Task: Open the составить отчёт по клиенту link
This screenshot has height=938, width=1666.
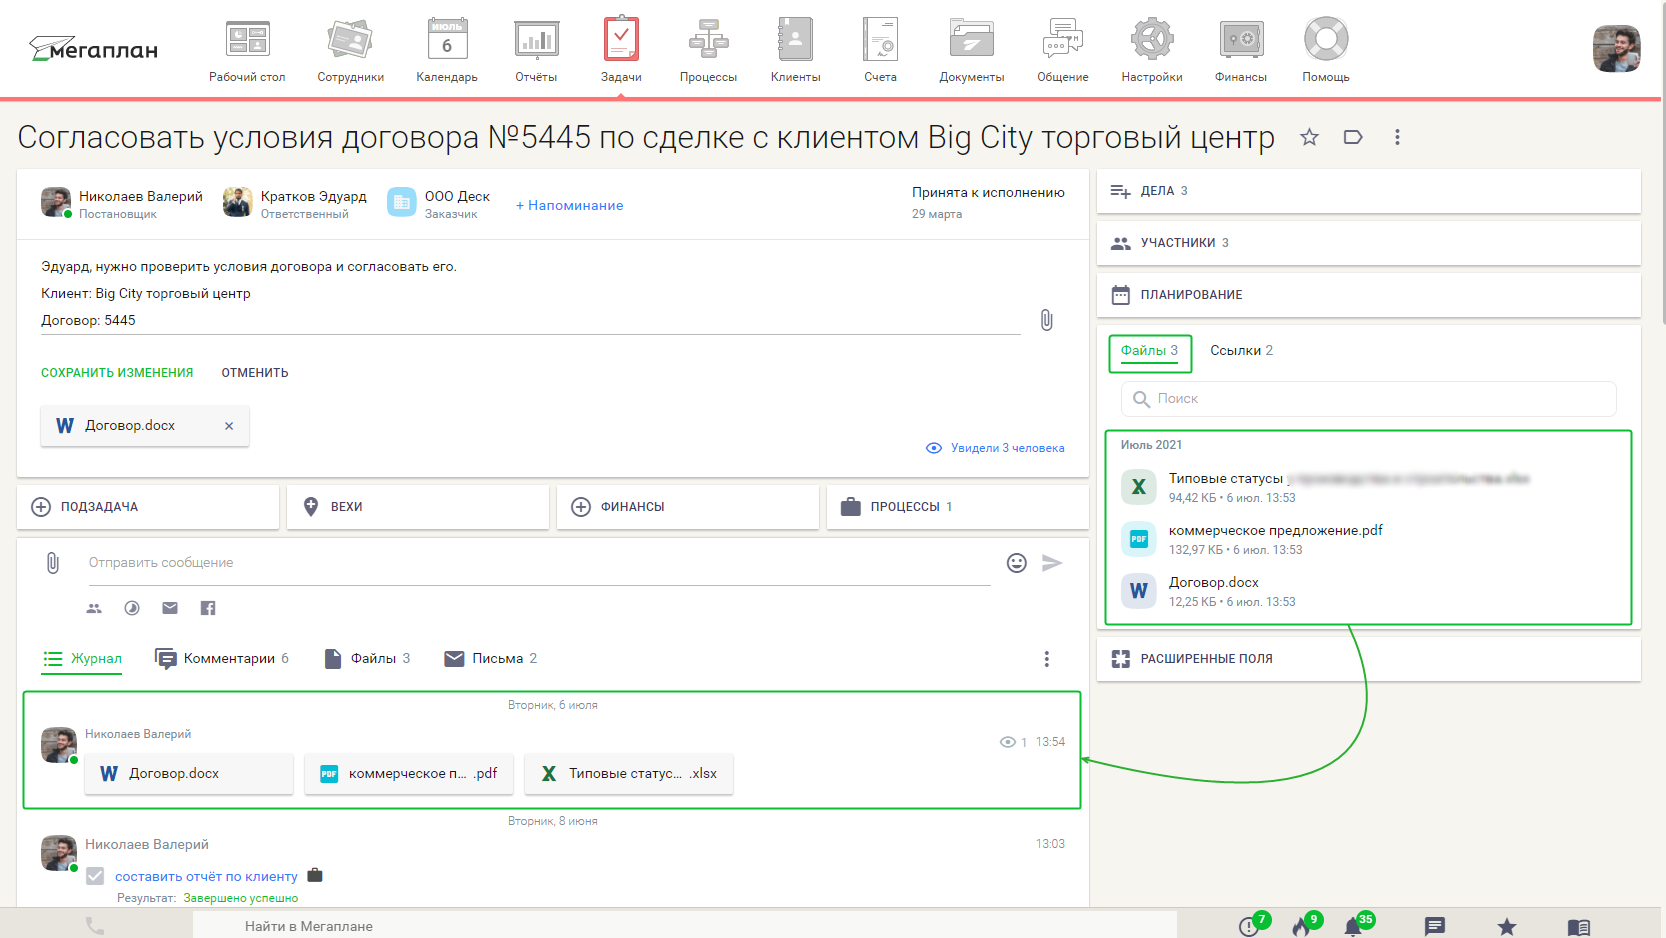Action: tap(206, 877)
